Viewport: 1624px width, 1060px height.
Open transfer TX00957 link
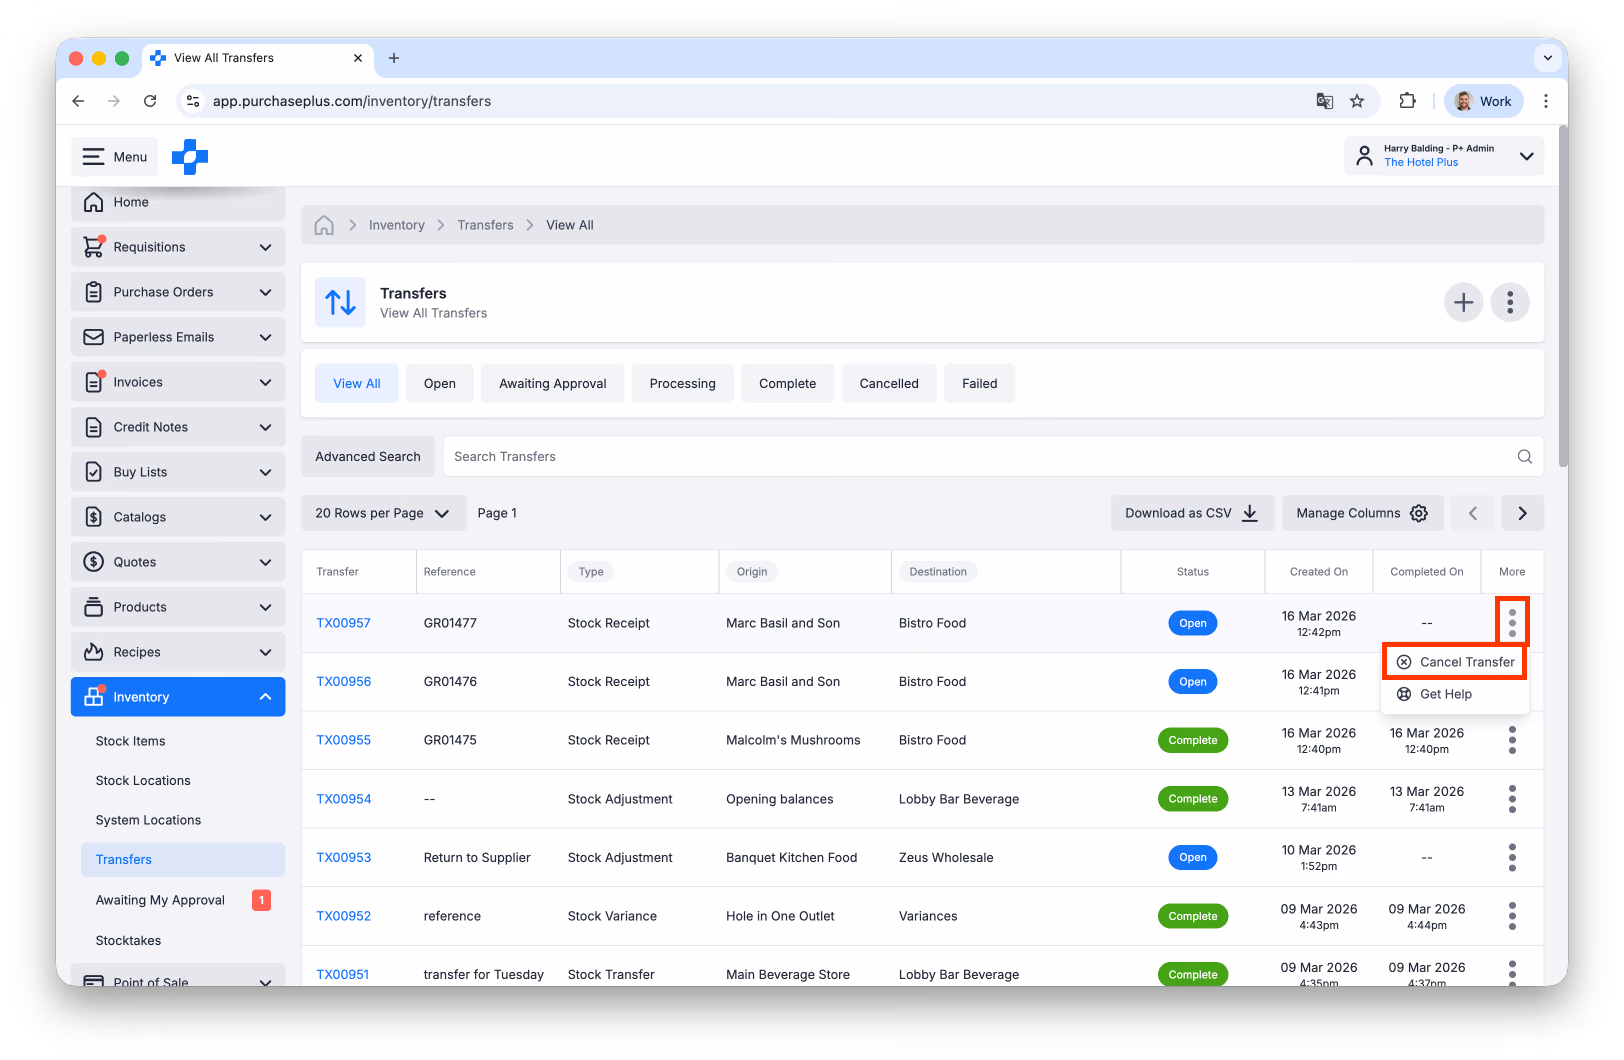pyautogui.click(x=344, y=623)
